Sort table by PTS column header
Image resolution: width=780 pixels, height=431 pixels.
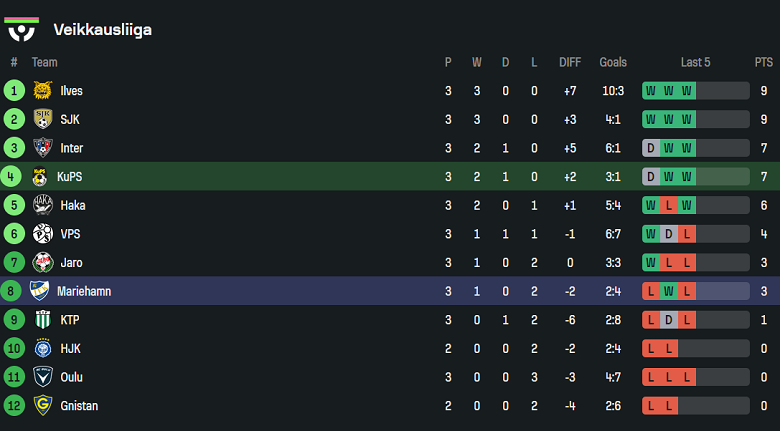click(764, 62)
